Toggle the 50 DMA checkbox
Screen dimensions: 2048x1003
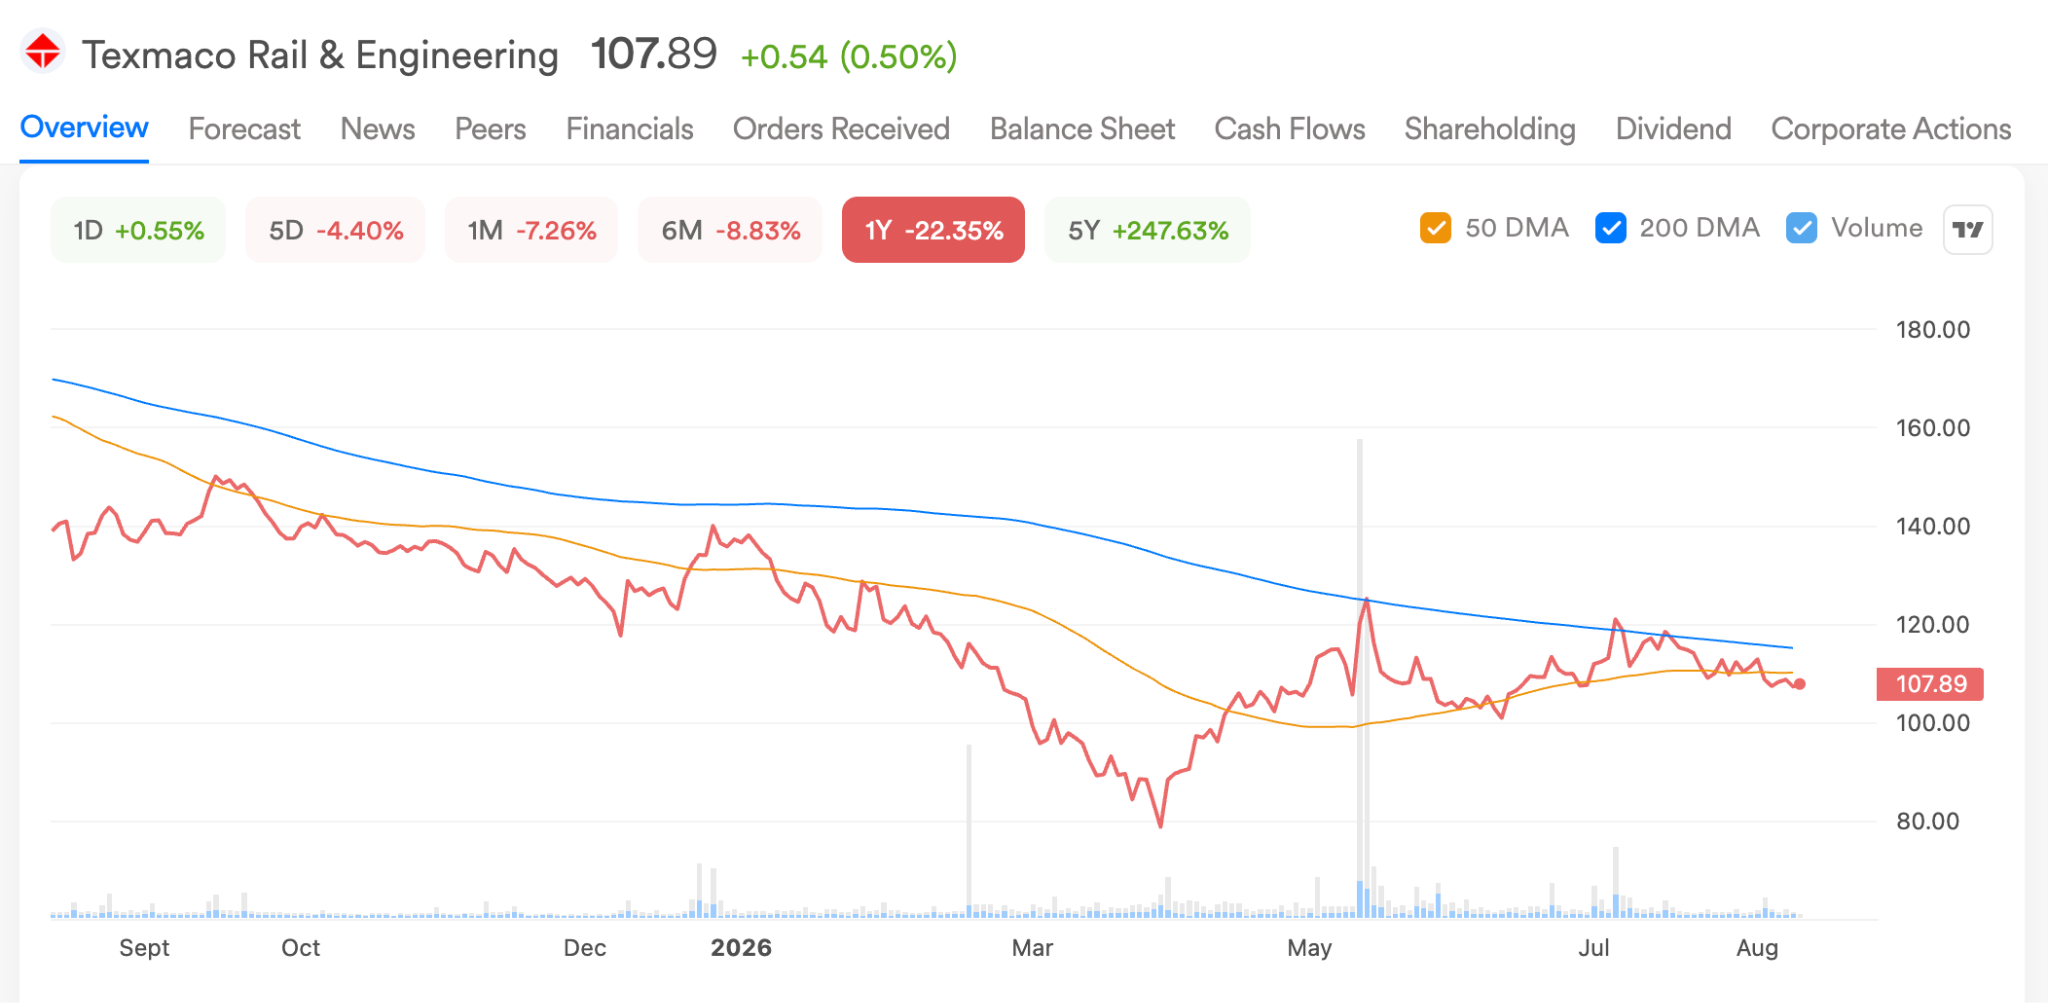click(x=1435, y=228)
